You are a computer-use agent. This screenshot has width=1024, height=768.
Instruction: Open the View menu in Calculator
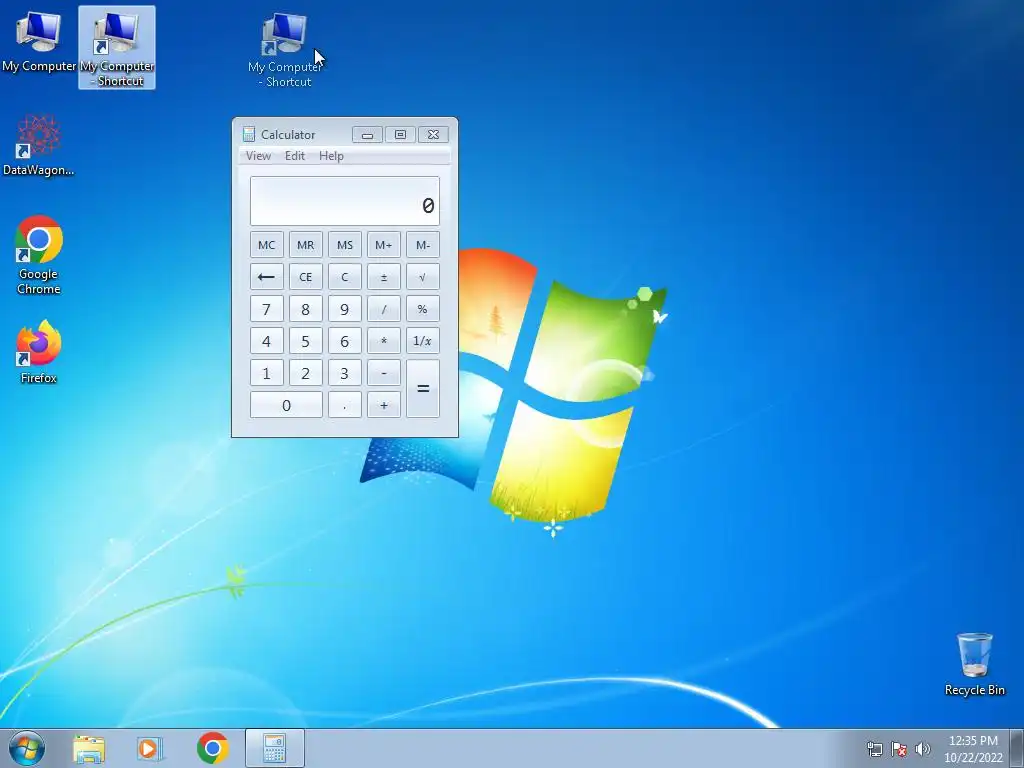(258, 156)
